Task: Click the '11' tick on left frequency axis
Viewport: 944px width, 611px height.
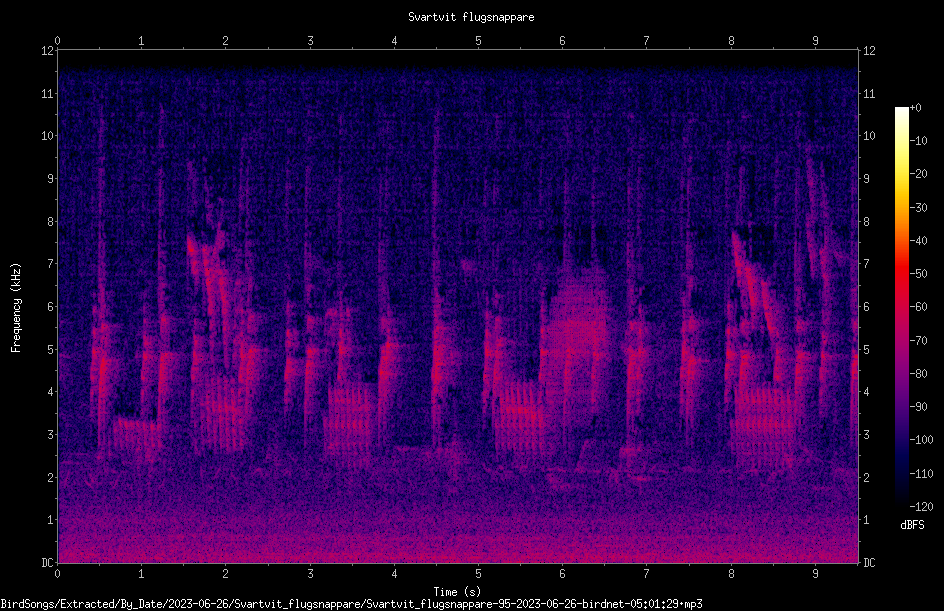Action: (x=47, y=93)
